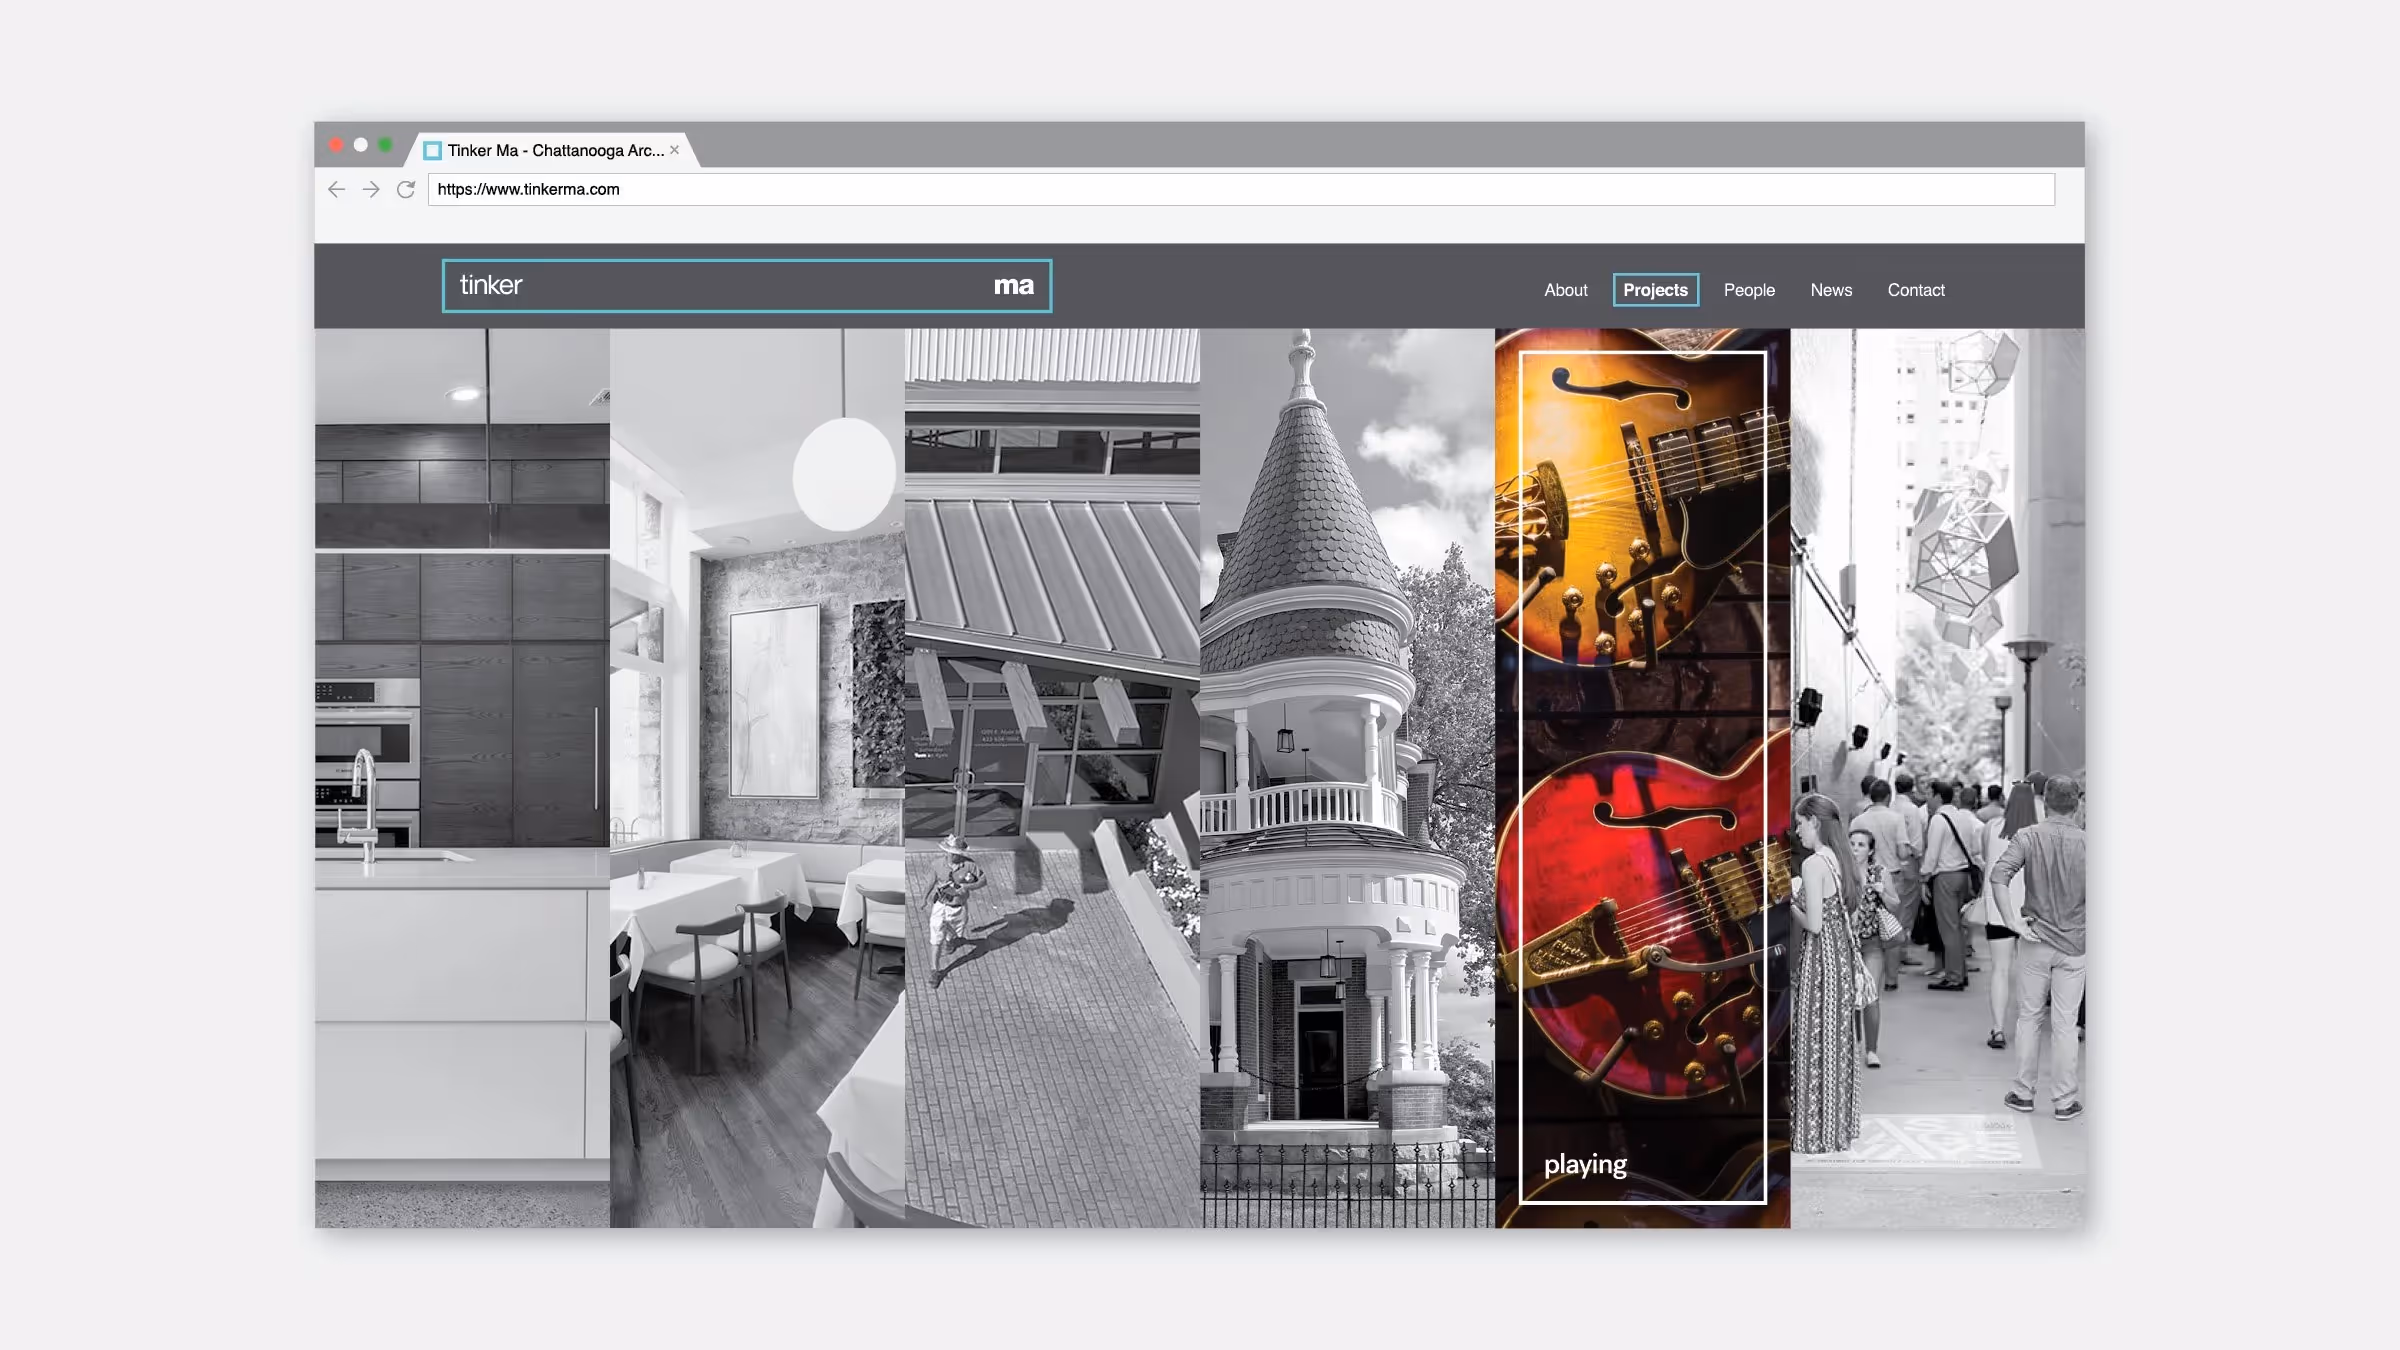Reload the page with the refresh icon
Screen dimensions: 2400x1350
405,189
